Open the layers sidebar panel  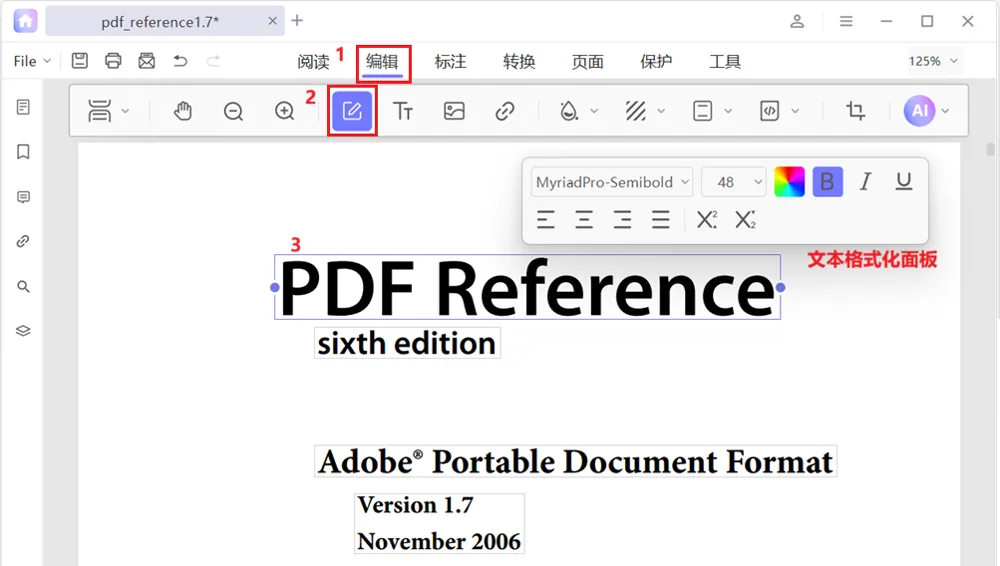[23, 331]
